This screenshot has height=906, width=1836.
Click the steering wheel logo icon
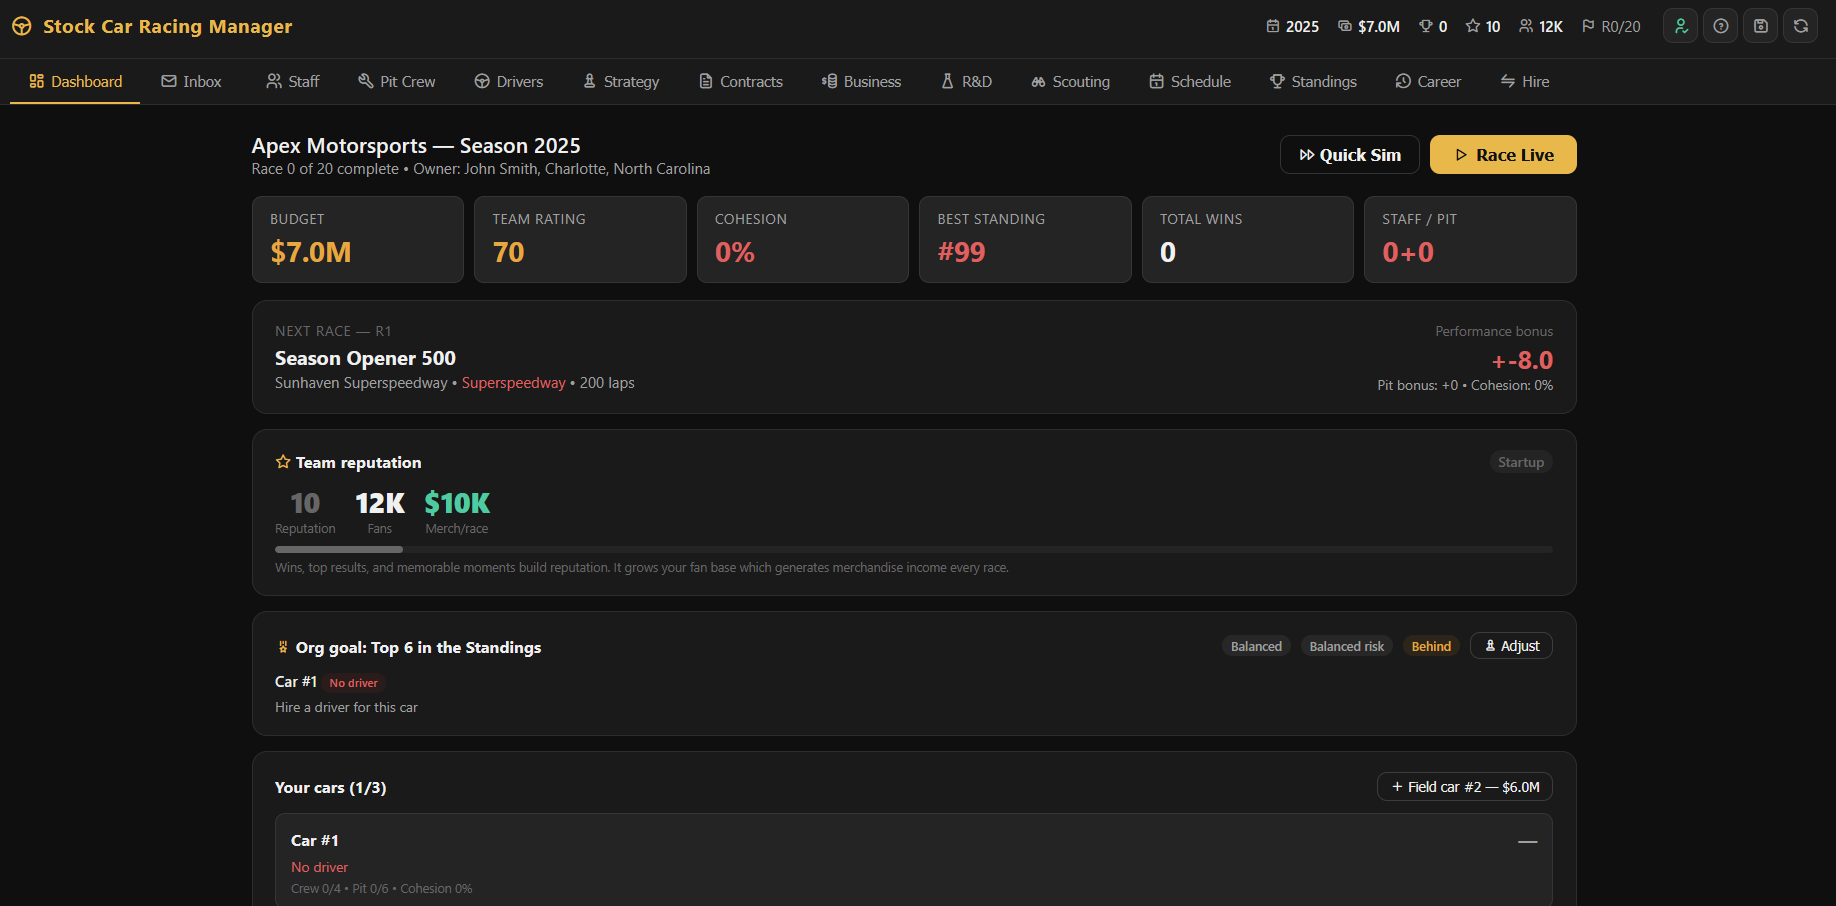pos(22,26)
